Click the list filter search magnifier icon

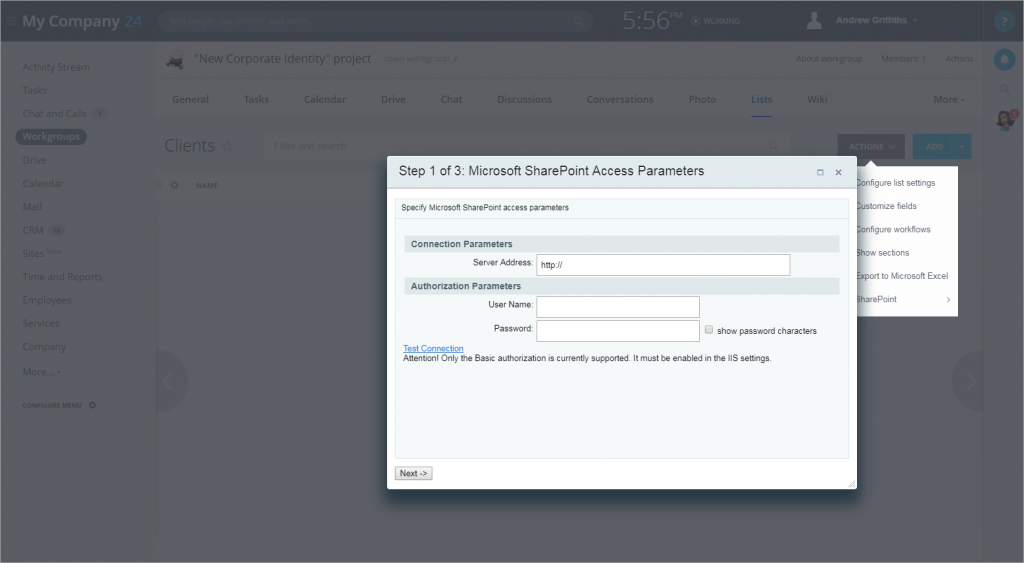pos(774,146)
